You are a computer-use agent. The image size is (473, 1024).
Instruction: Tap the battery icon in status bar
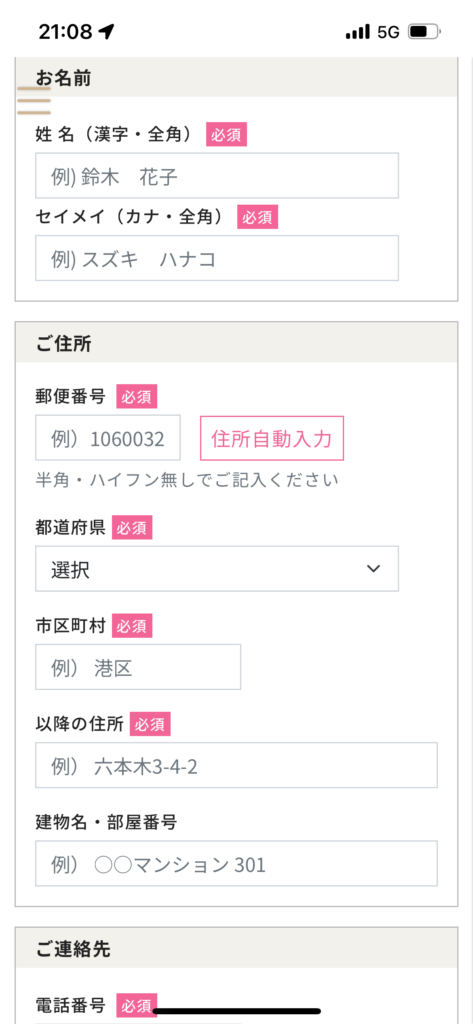click(425, 31)
